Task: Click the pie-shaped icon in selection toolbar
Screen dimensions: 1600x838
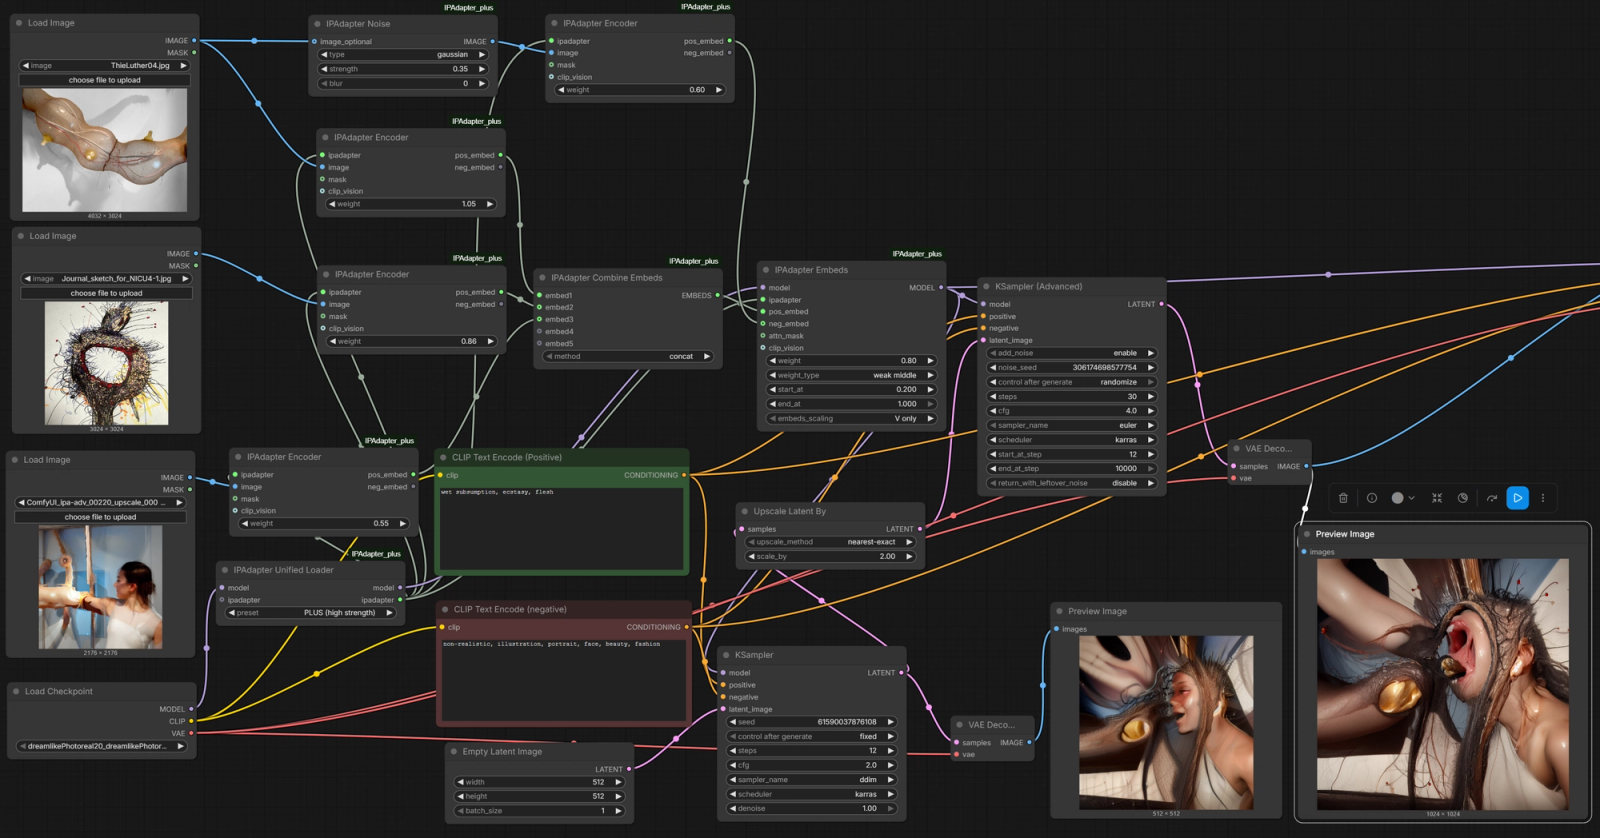Action: (1463, 498)
